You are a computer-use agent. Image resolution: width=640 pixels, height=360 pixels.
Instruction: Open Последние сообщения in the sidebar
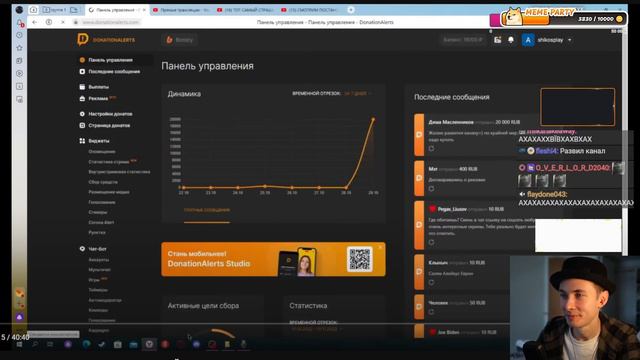point(114,71)
